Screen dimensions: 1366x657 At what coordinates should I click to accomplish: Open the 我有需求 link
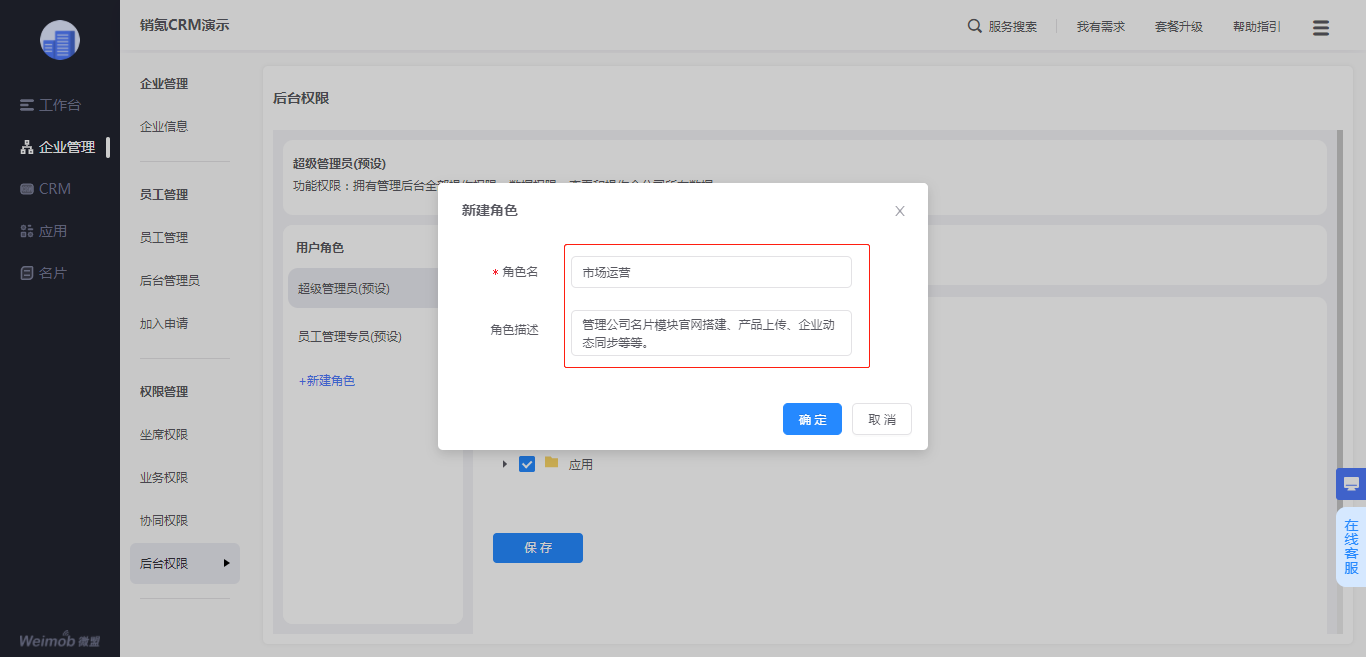tap(1101, 27)
